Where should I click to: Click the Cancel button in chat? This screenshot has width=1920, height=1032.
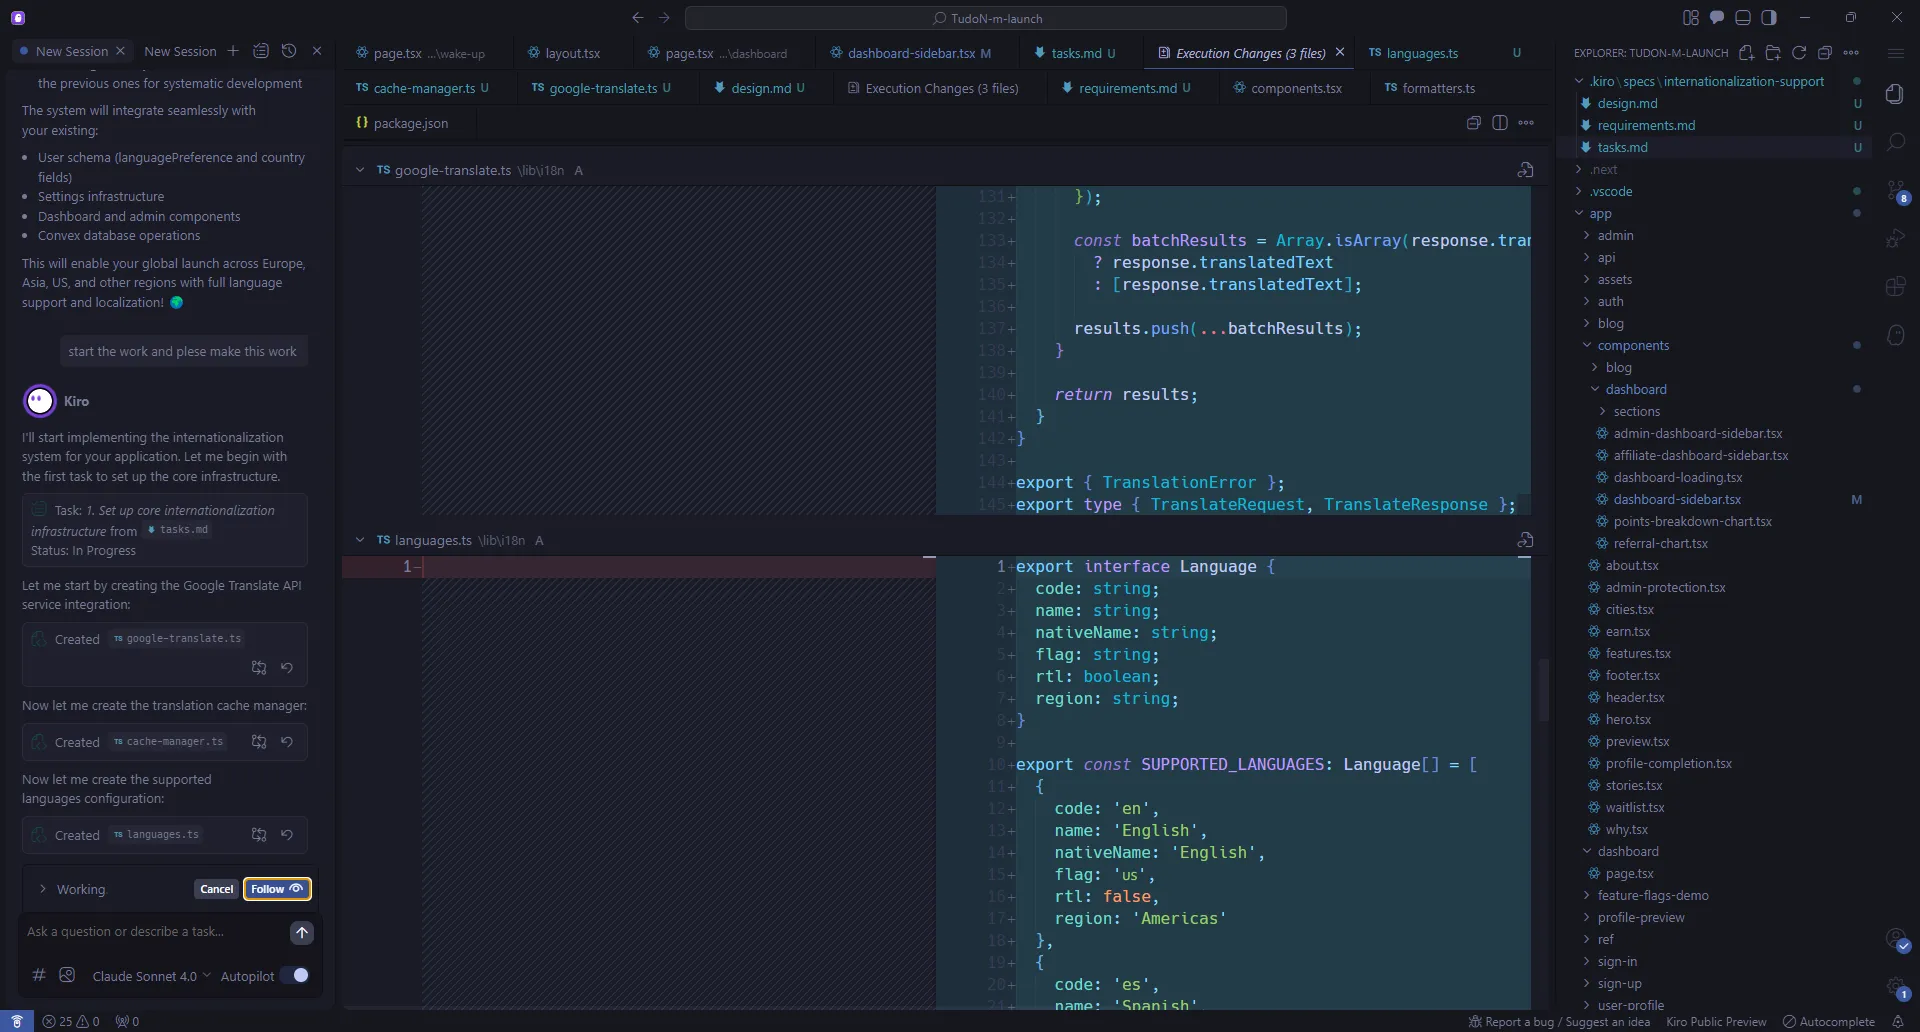[x=217, y=889]
